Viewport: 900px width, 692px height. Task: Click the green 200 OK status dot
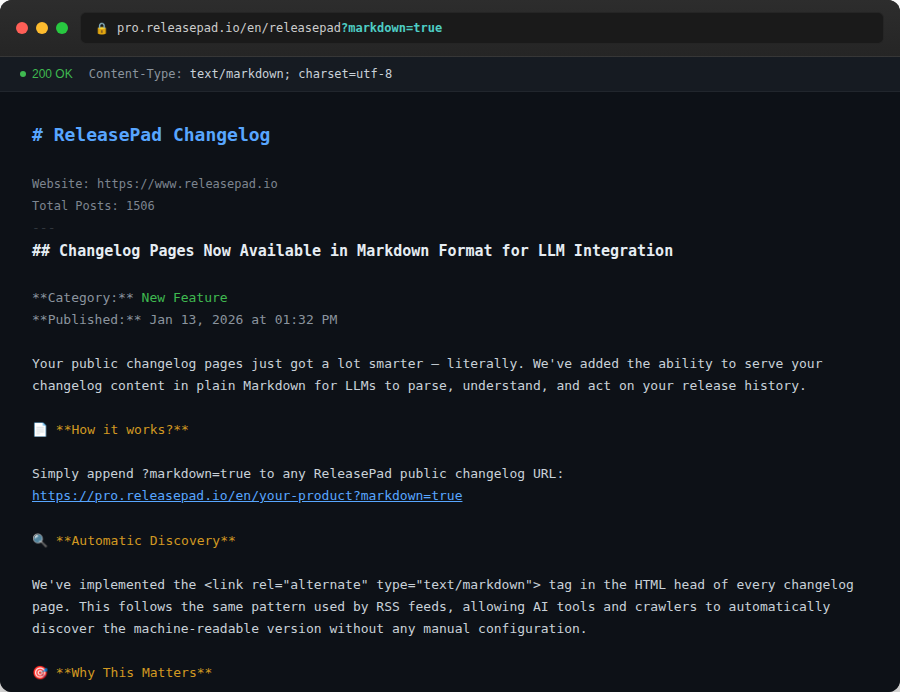pos(23,74)
